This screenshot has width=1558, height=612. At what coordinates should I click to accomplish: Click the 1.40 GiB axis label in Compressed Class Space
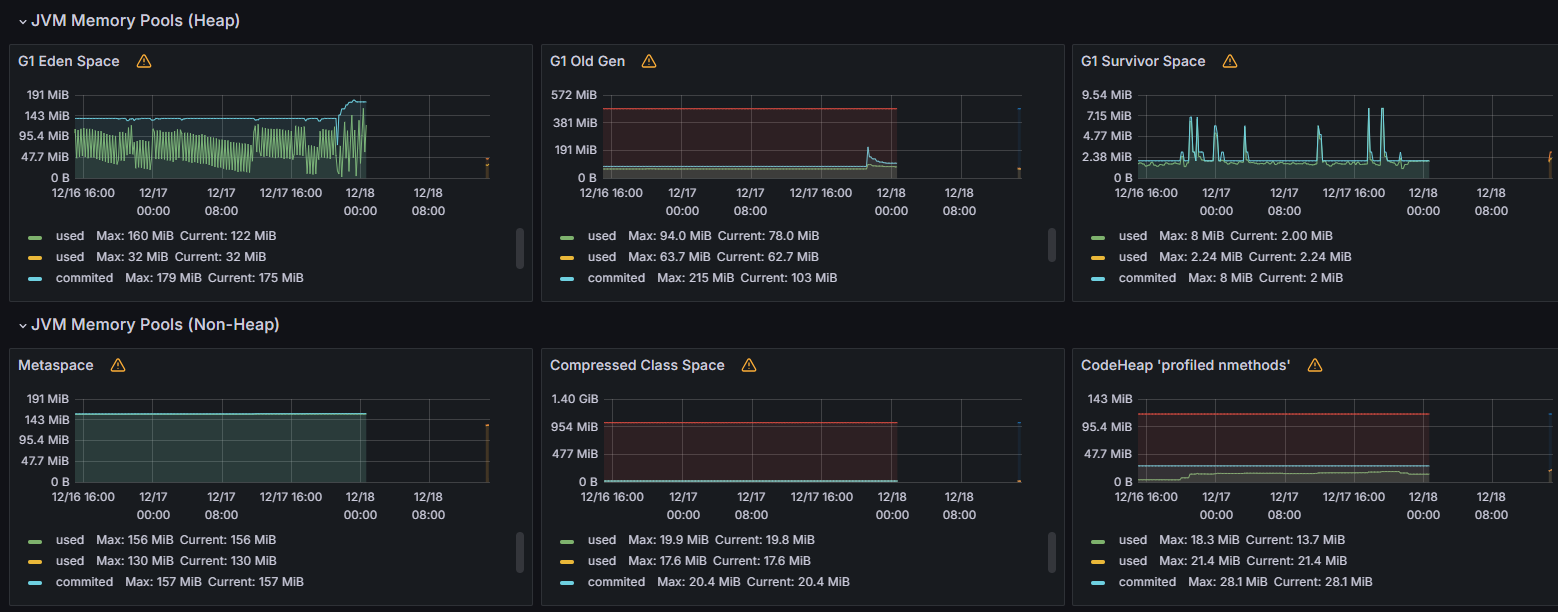click(574, 399)
